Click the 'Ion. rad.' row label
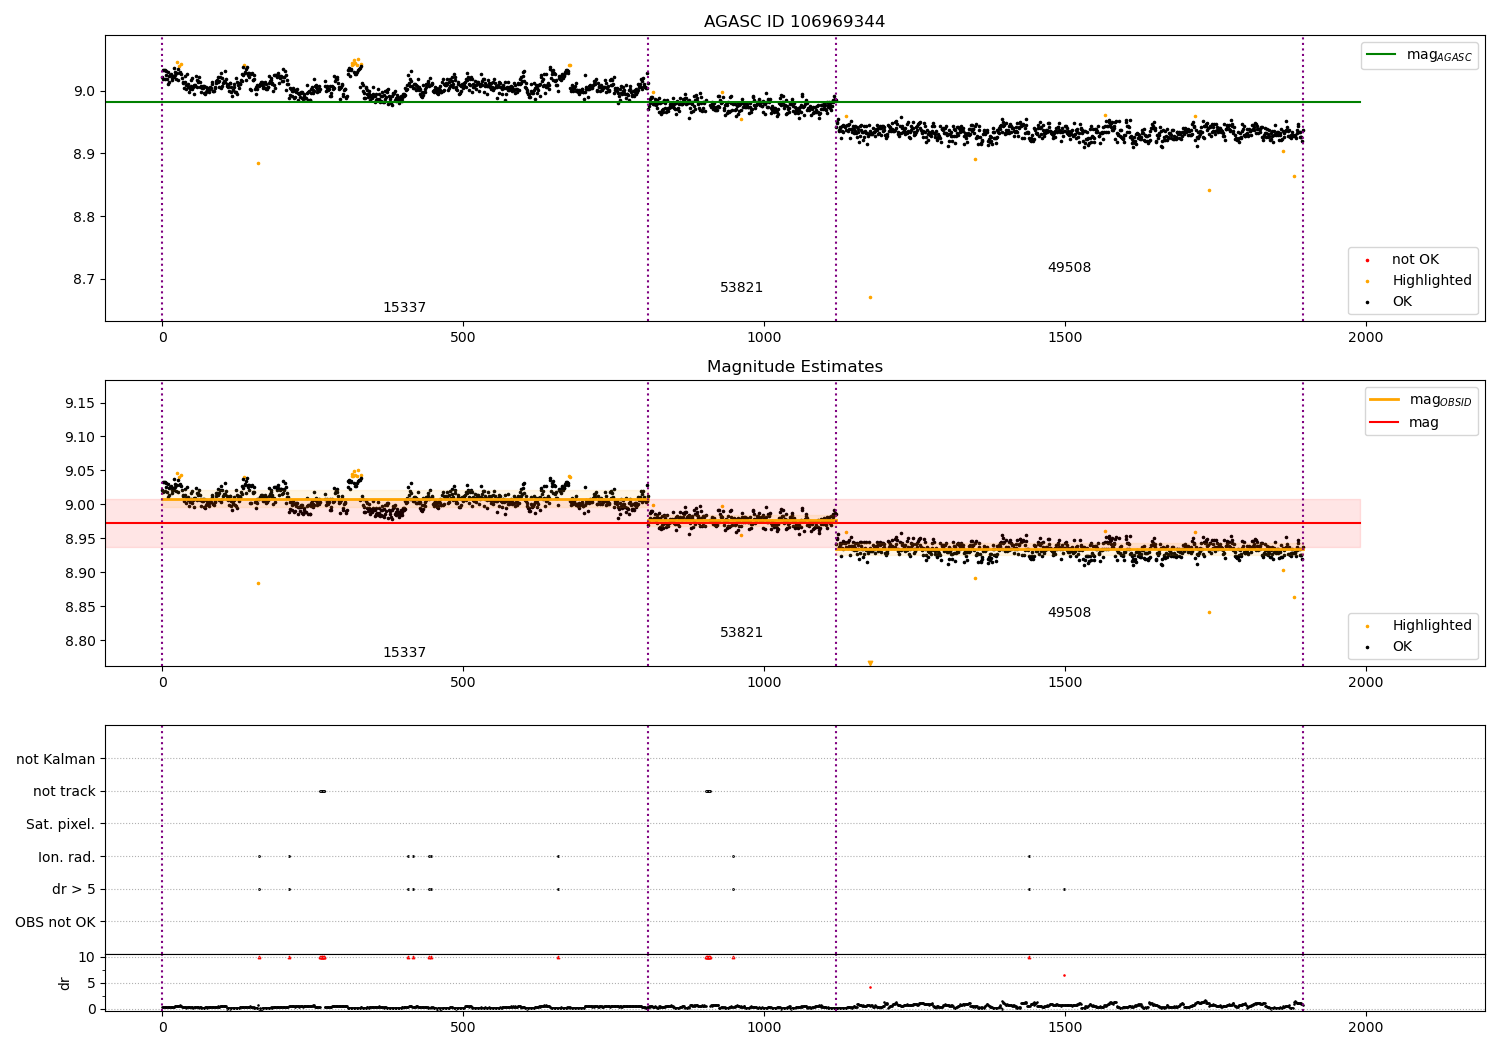The width and height of the screenshot is (1500, 1050). pyautogui.click(x=67, y=857)
